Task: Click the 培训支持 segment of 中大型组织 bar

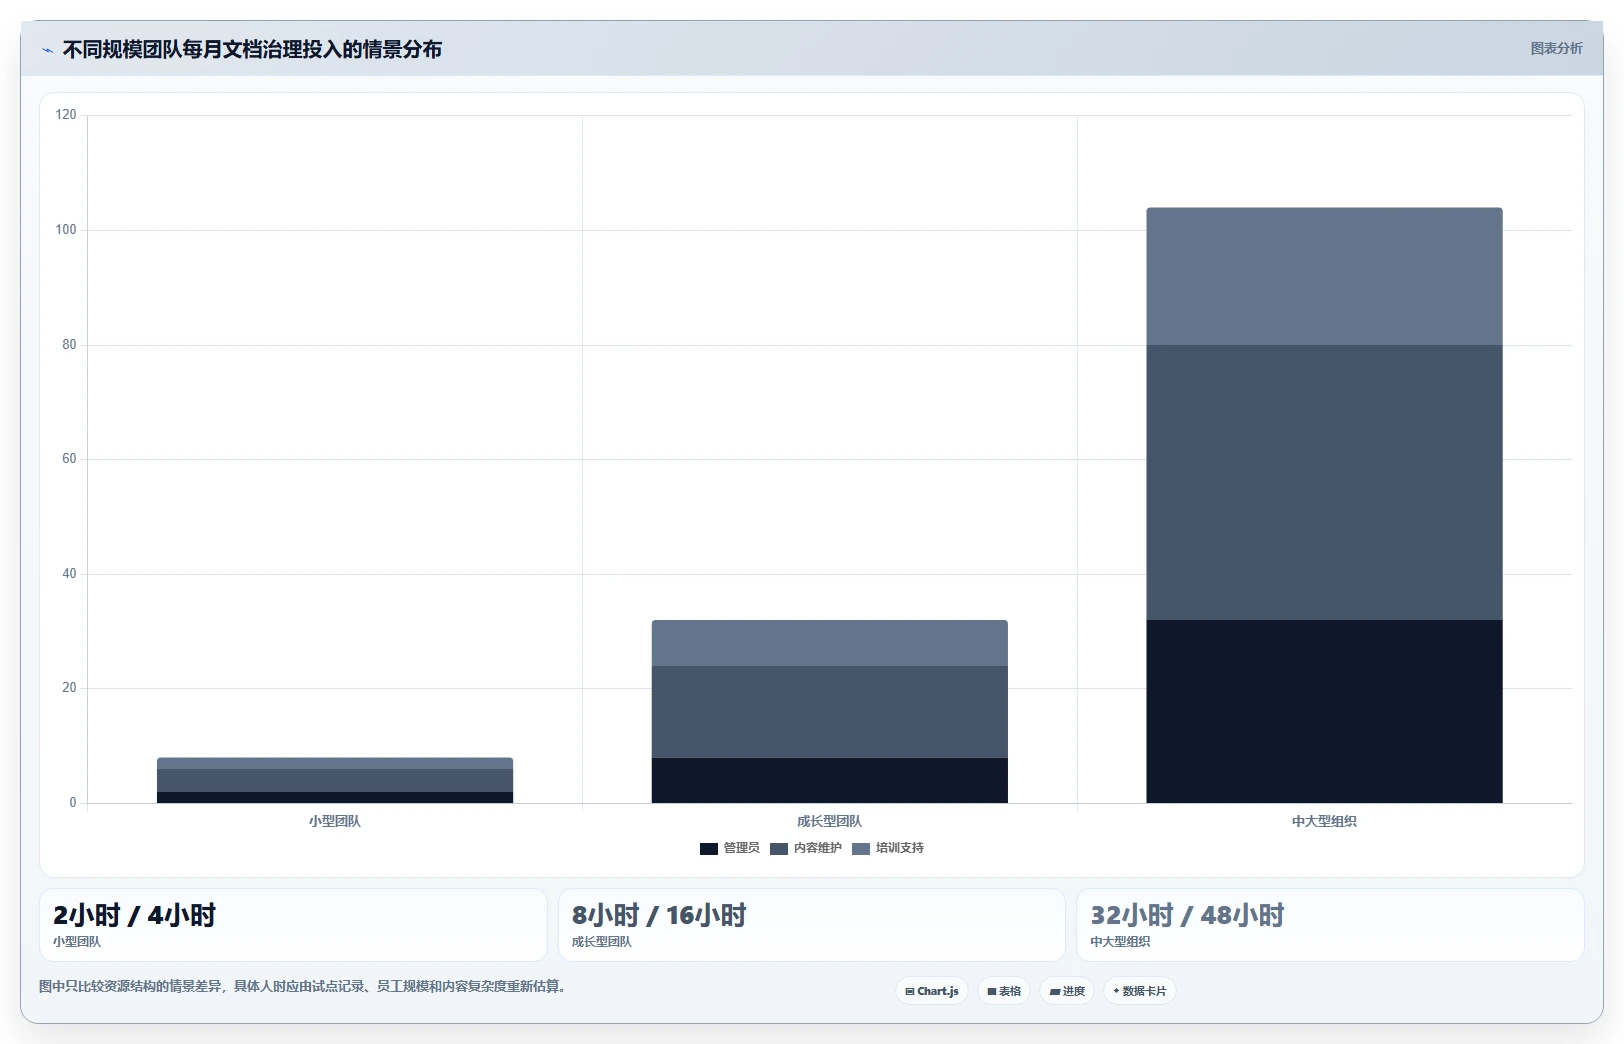Action: tap(1324, 277)
